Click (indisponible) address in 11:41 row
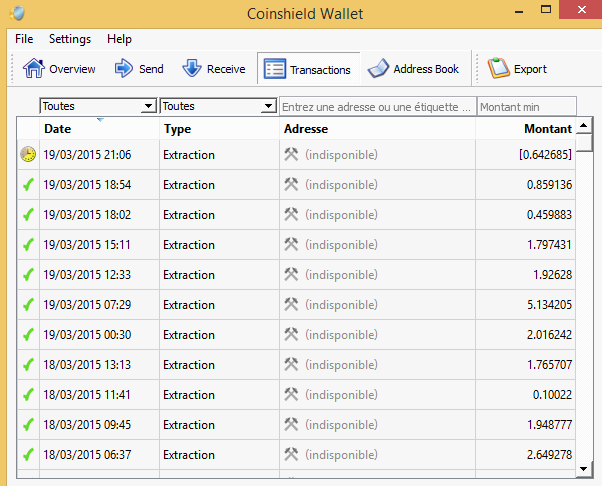This screenshot has height=486, width=602. pyautogui.click(x=341, y=395)
